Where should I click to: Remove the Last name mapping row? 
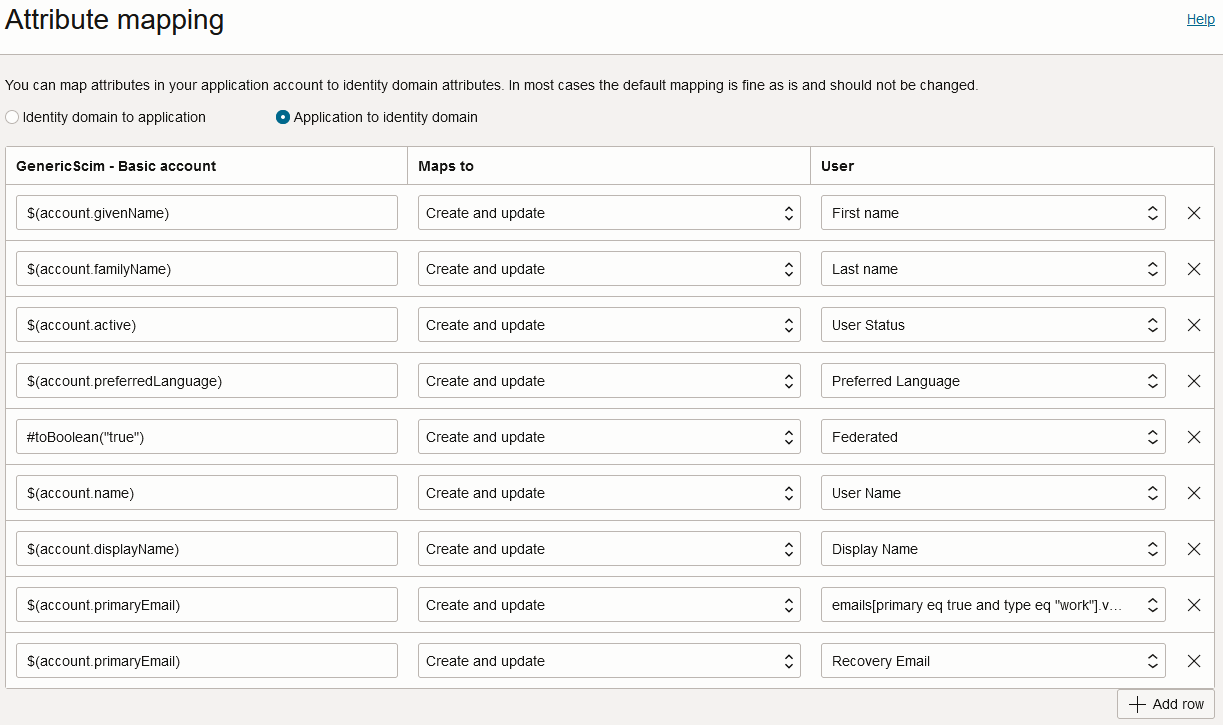[1193, 269]
